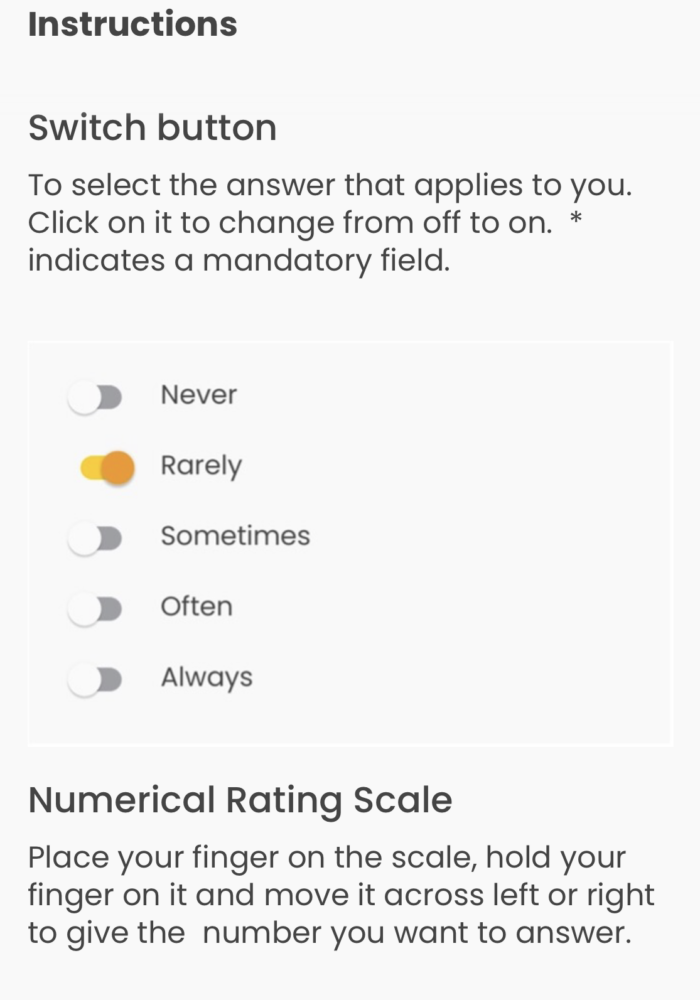Activate the Always toggle
Viewport: 700px width, 1000px height.
point(95,680)
